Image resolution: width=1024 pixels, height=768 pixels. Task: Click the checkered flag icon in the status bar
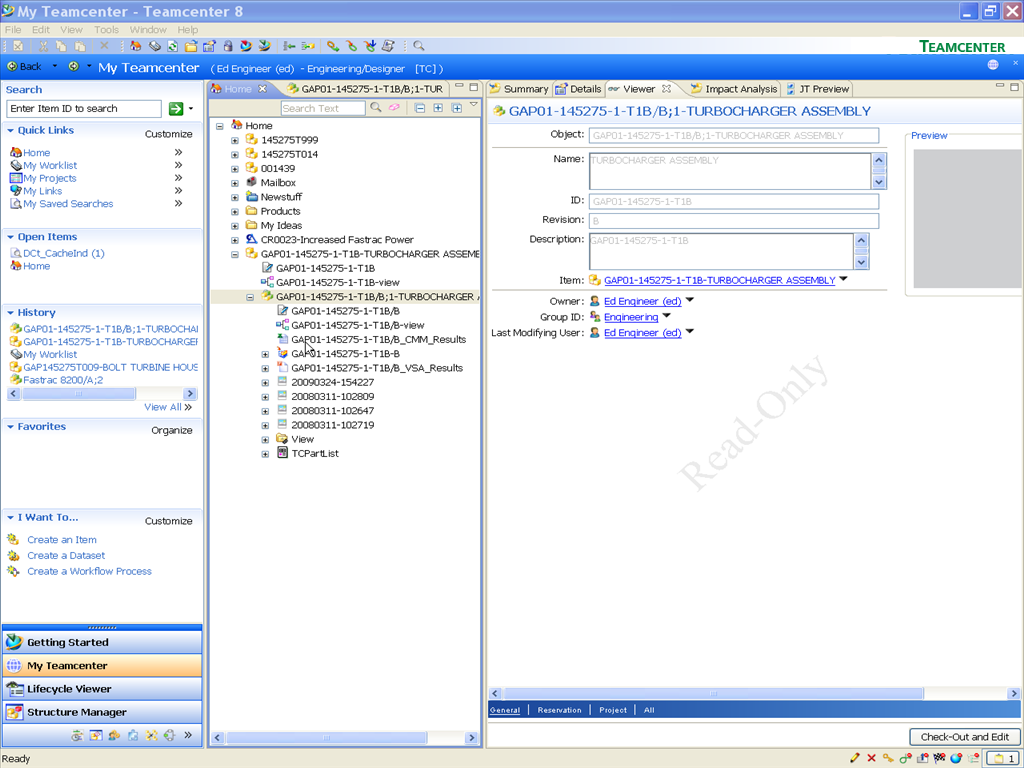(939, 758)
